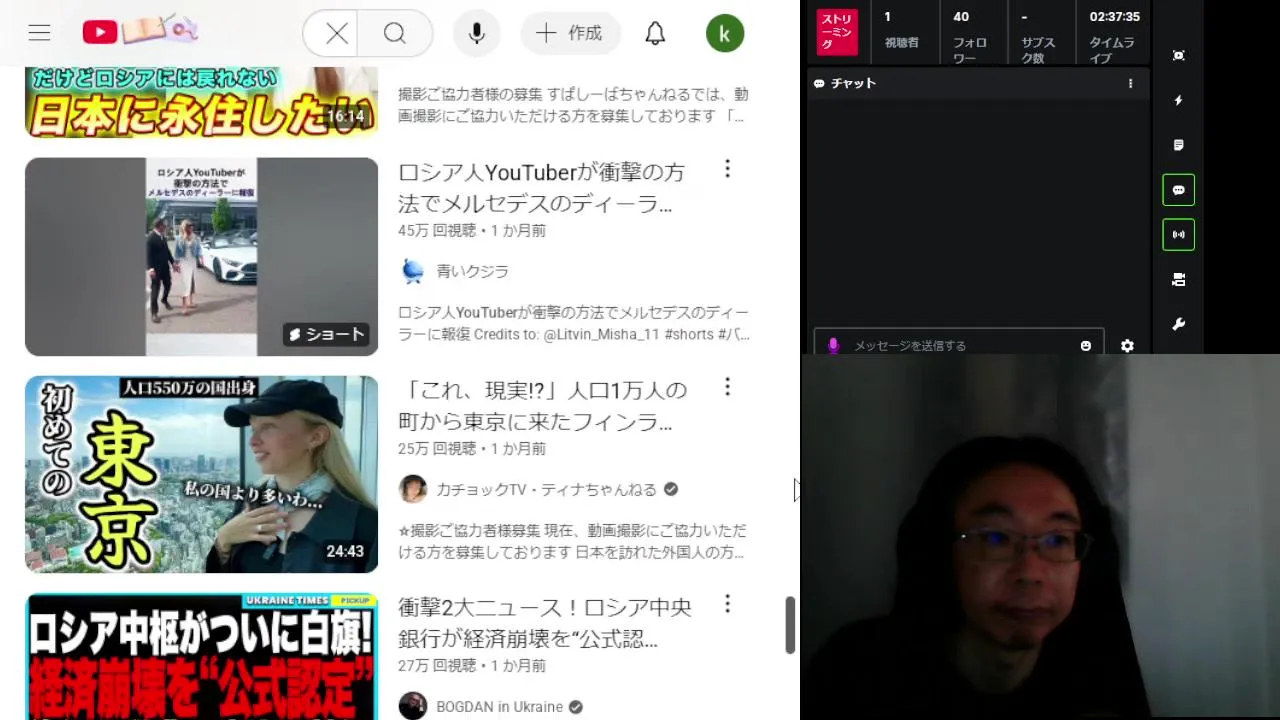Click the 24:43 duration badge
This screenshot has width=1280, height=720.
[x=345, y=551]
